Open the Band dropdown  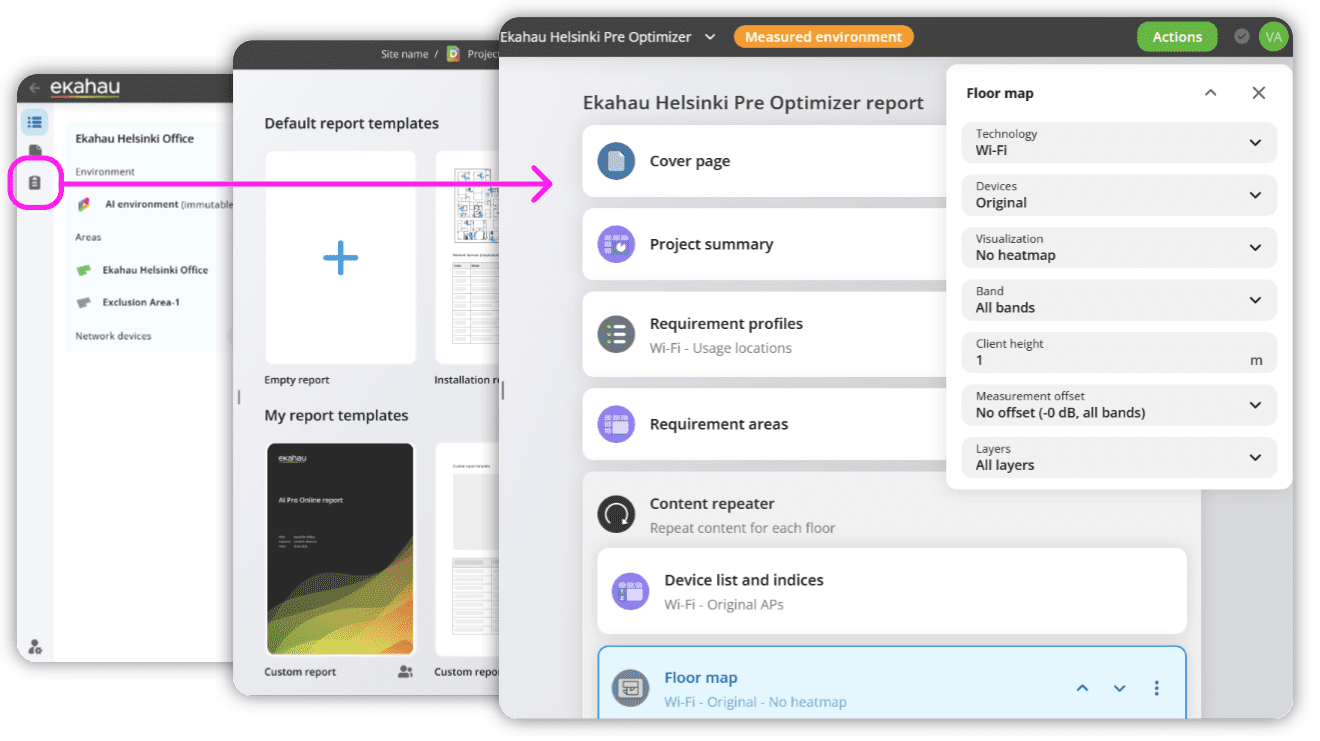point(1118,300)
